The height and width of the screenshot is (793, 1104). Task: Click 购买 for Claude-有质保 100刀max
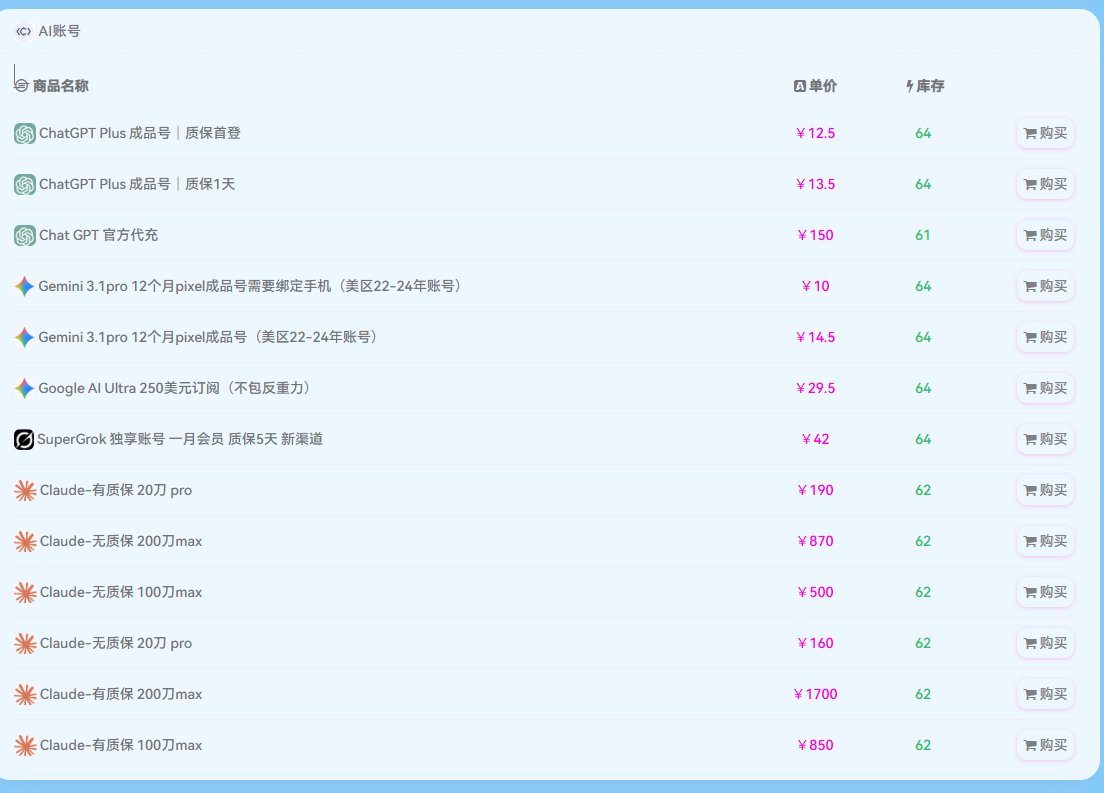coord(1045,745)
